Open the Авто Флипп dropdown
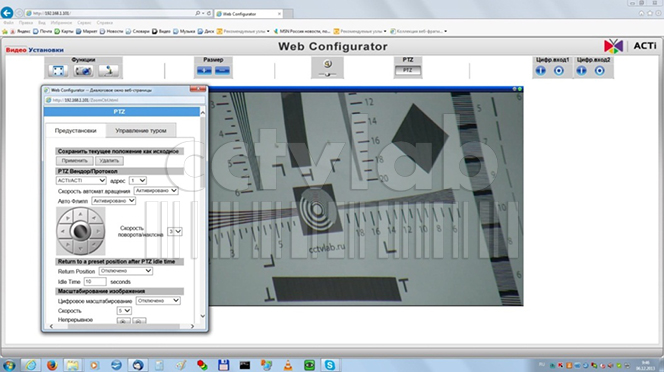 (x=113, y=201)
